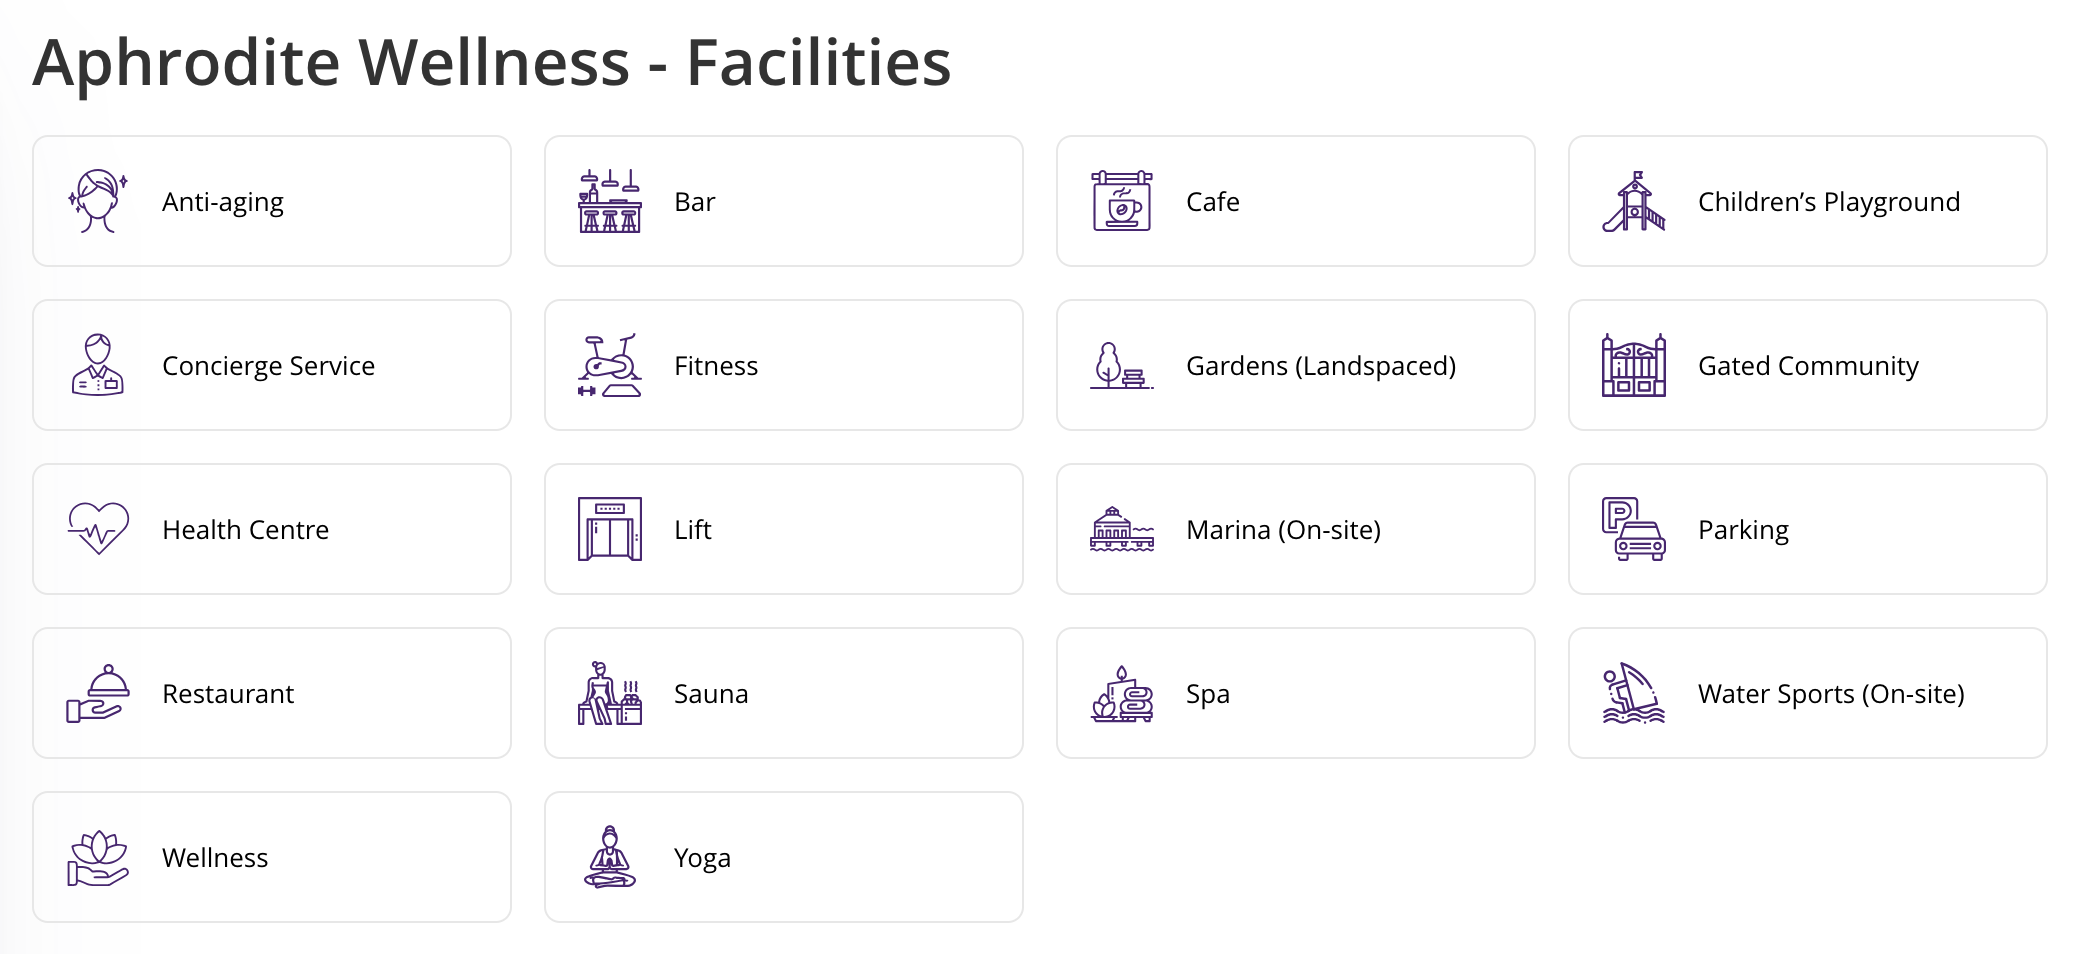Click the Health Centre heartbeat icon
Screen dimensions: 2080x954
tap(98, 529)
